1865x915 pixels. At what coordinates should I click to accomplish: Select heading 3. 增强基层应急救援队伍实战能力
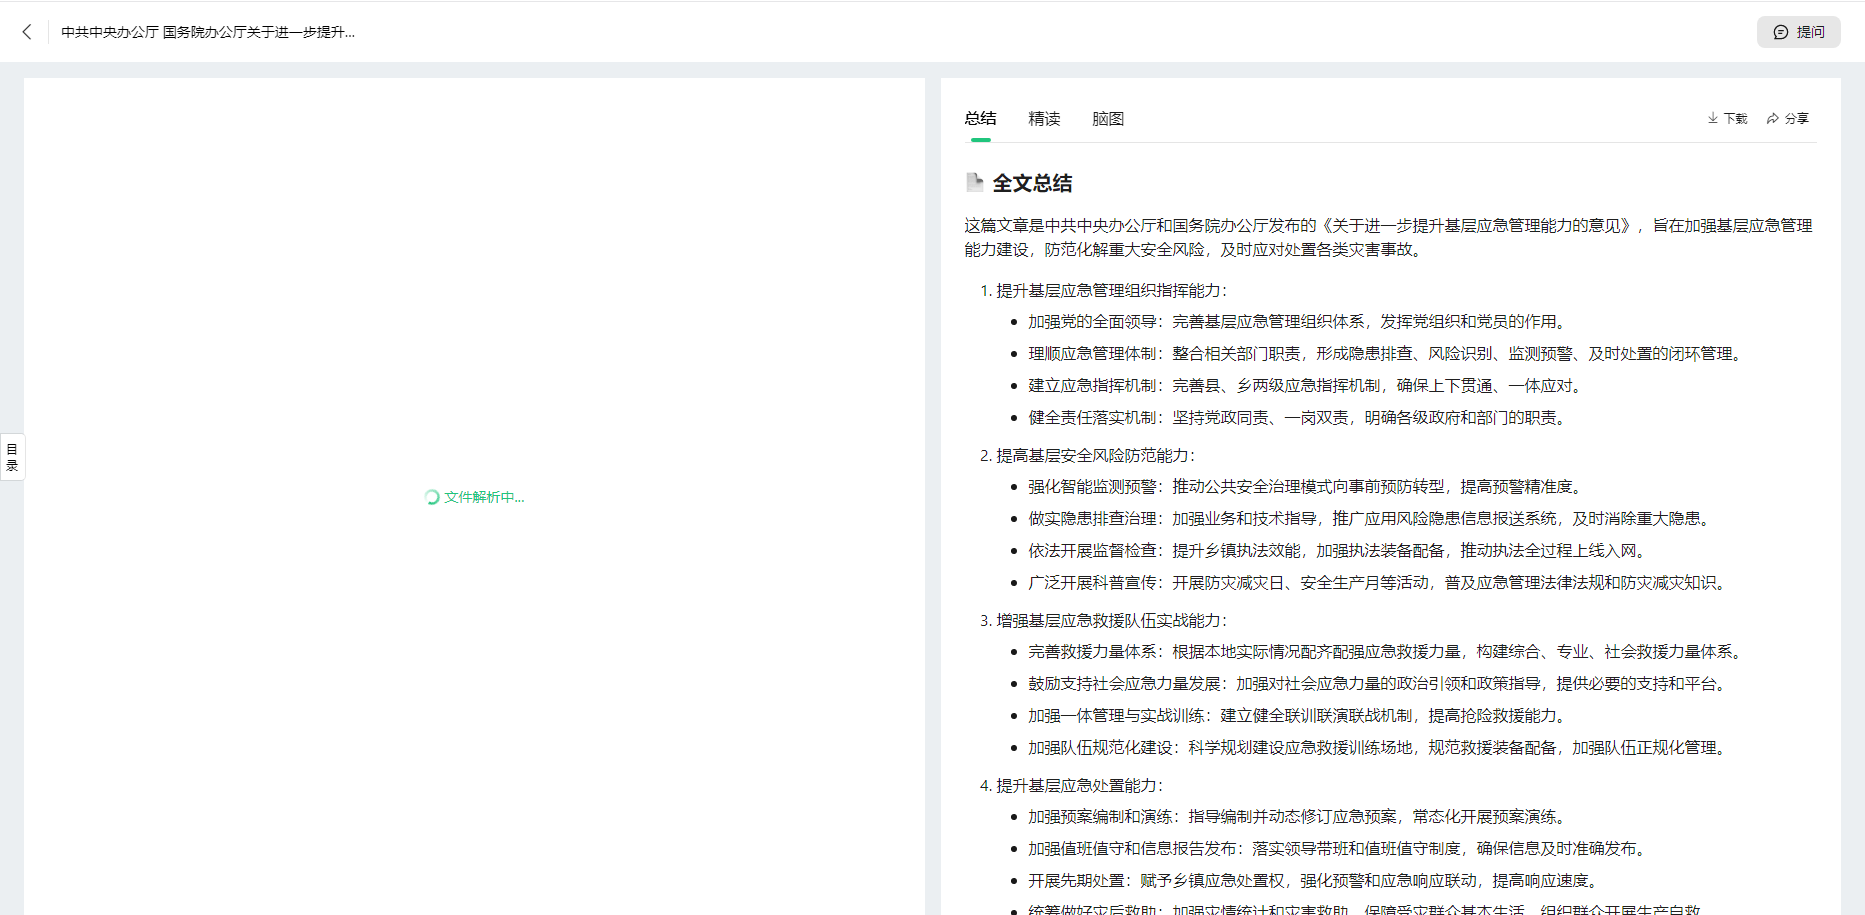click(x=1103, y=620)
